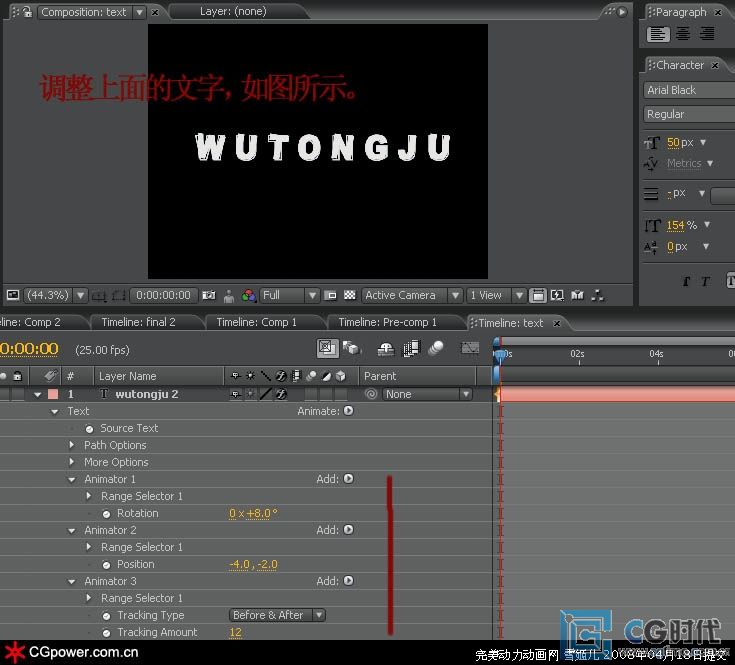Click Tracking Amount value 12
Screen dimensions: 735x665
pyautogui.click(x=235, y=632)
